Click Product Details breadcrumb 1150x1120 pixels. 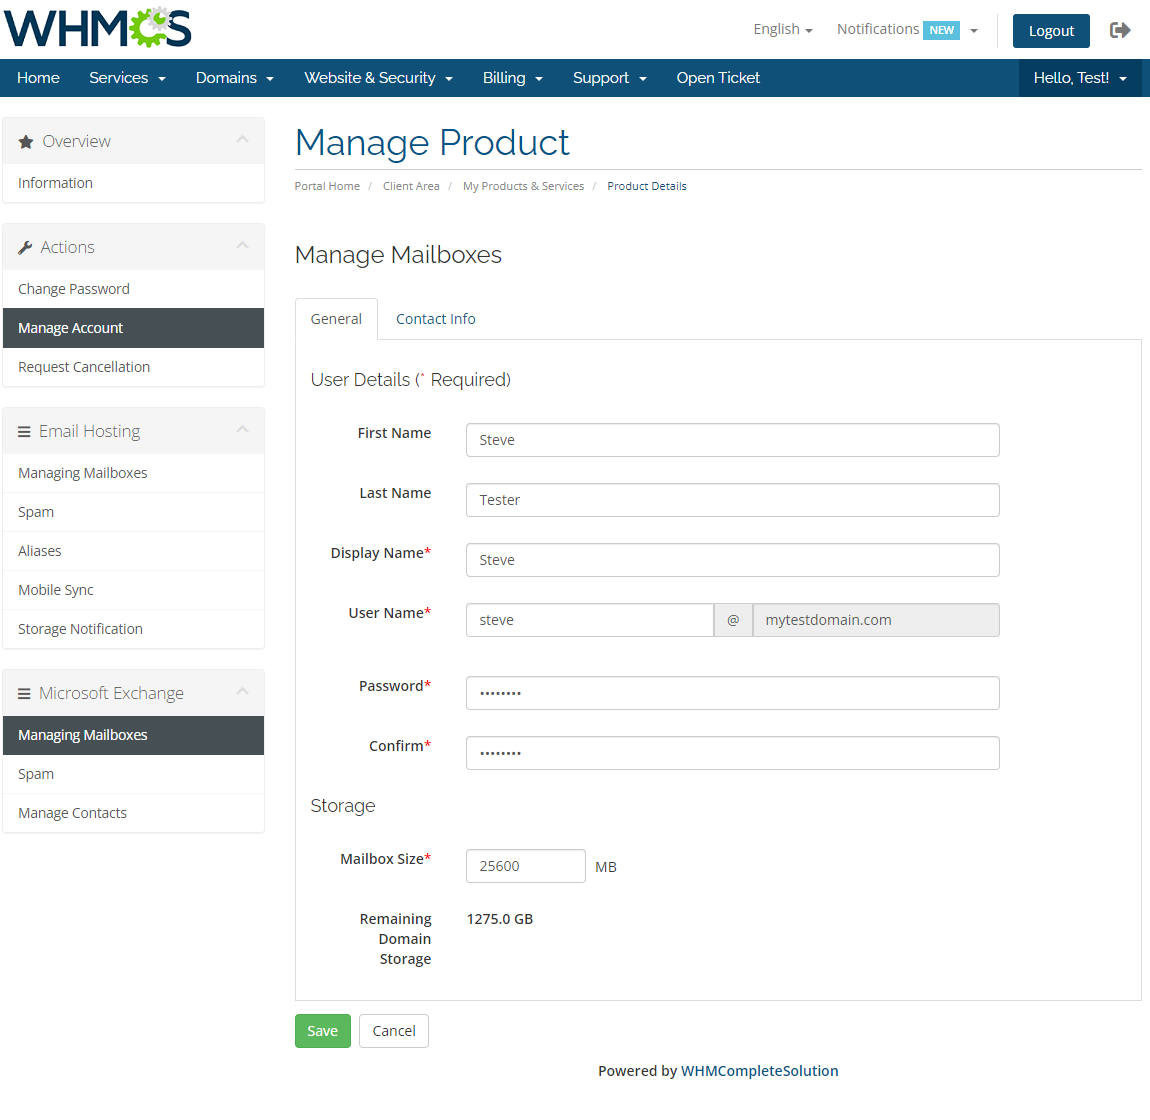(647, 186)
